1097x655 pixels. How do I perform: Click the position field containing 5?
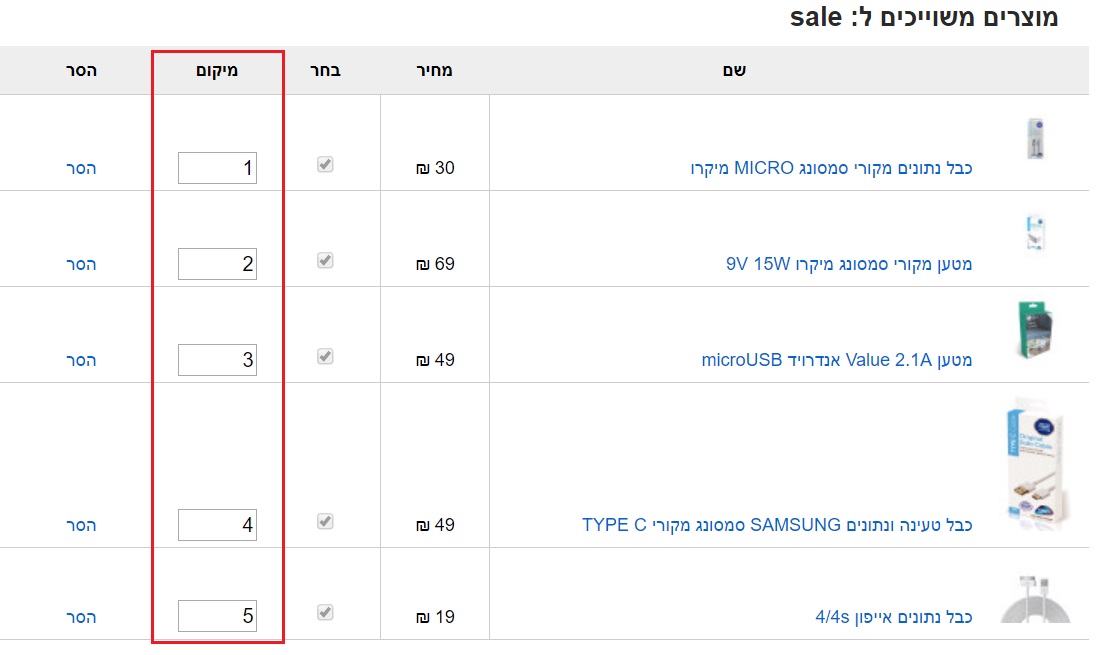click(x=217, y=616)
